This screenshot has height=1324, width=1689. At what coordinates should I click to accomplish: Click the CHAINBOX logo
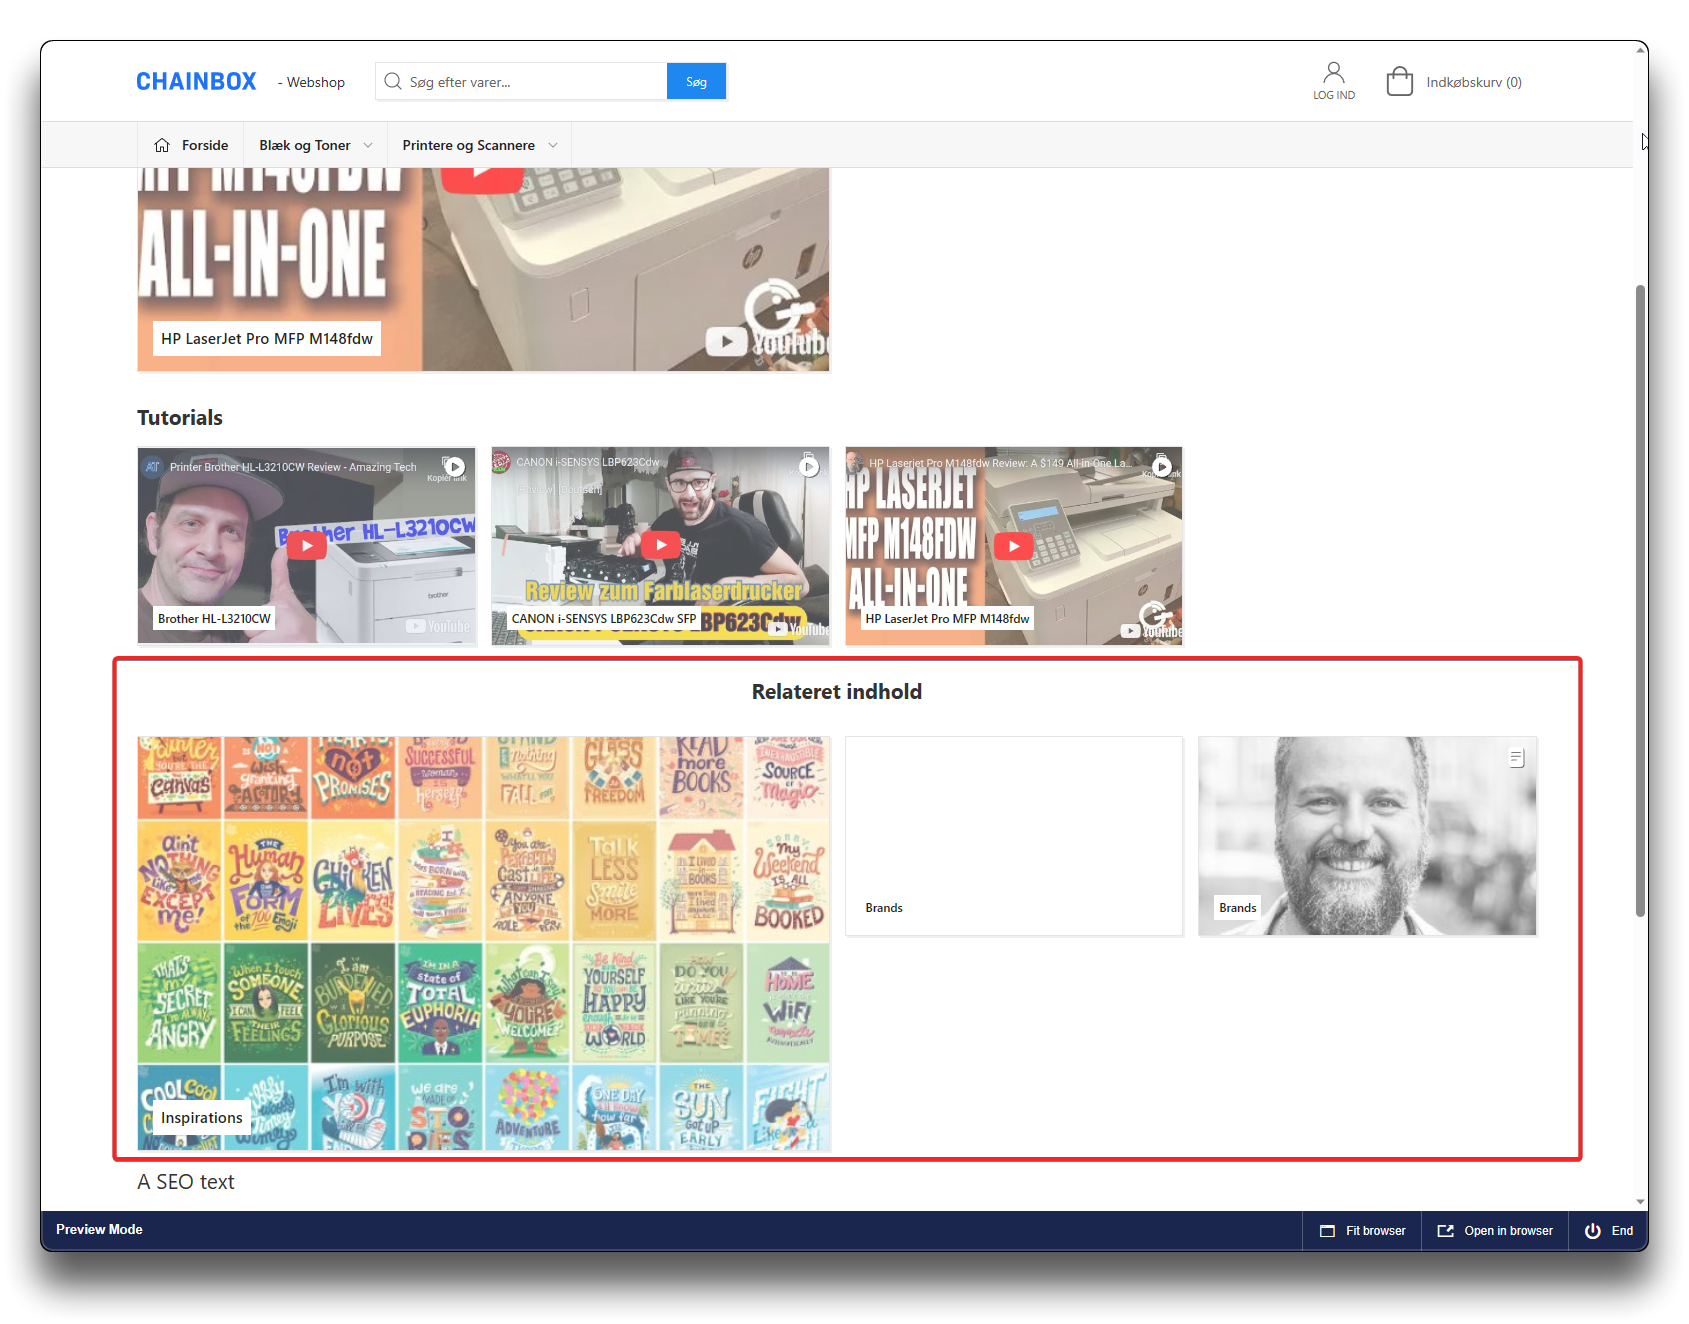pos(196,82)
